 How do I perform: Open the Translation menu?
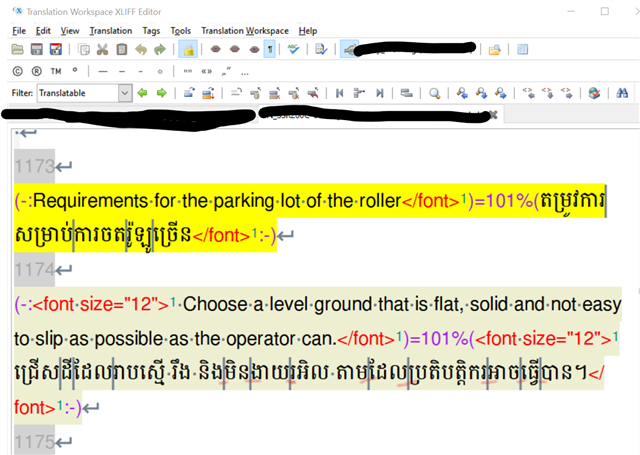111,31
